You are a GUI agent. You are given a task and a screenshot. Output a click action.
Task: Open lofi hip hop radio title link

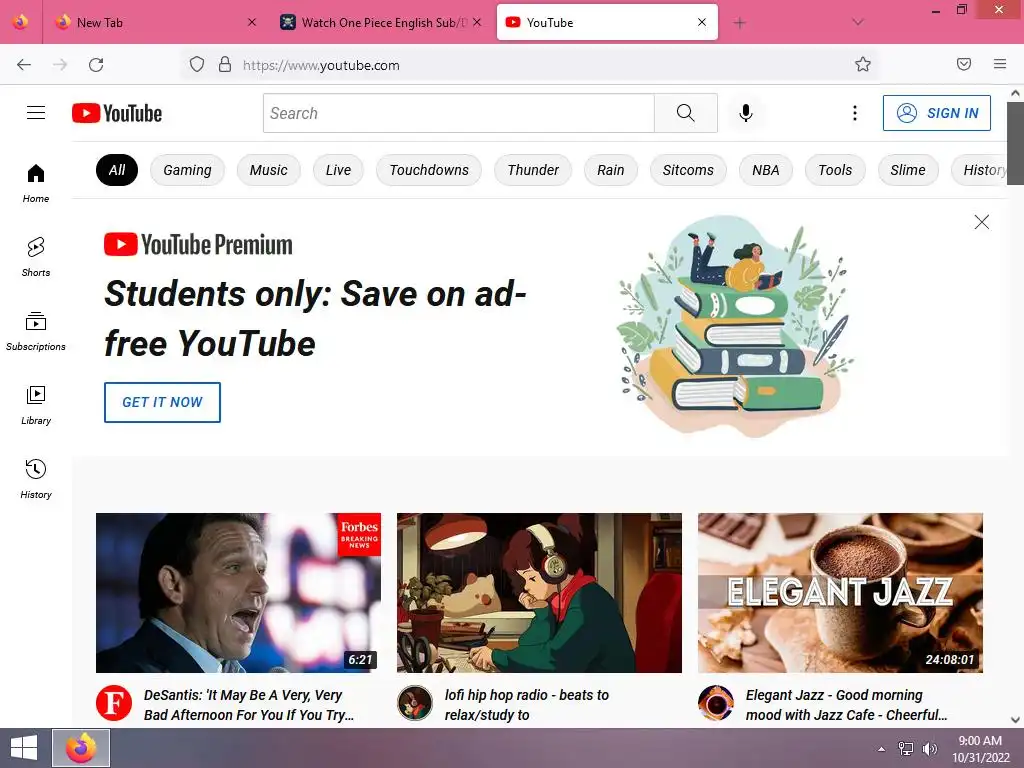[526, 705]
